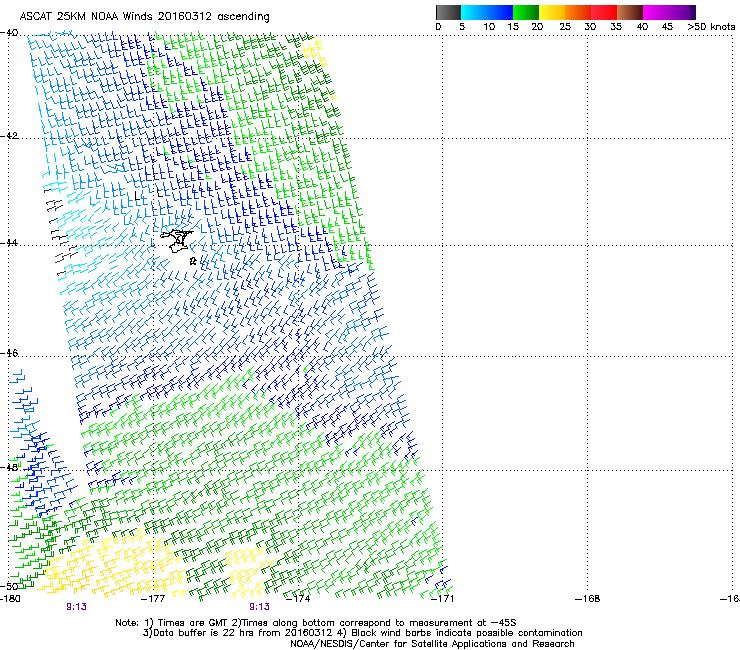Click the 9:13 time label beside -174

pyautogui.click(x=260, y=607)
